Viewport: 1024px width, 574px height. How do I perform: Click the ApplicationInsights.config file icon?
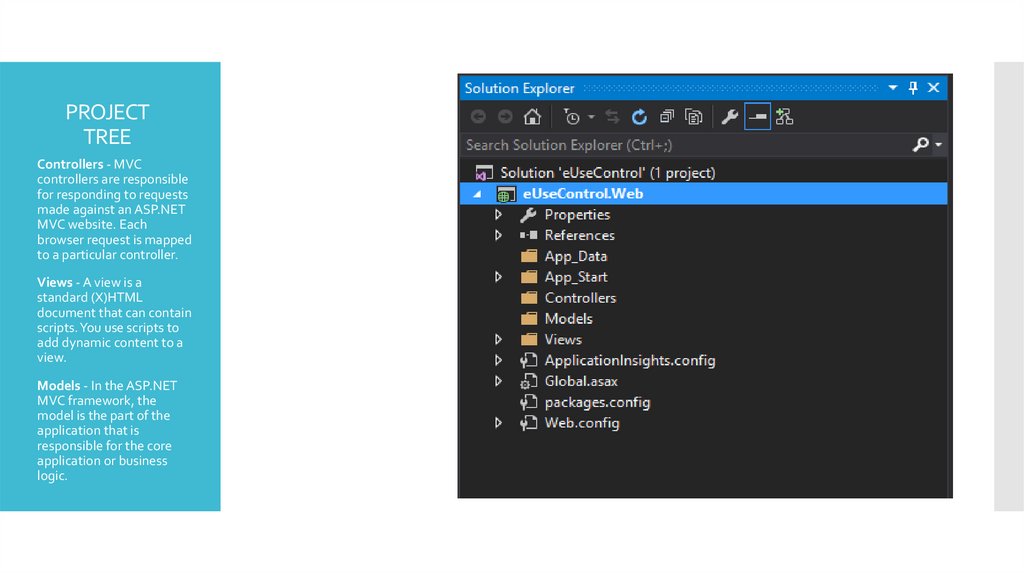click(528, 360)
